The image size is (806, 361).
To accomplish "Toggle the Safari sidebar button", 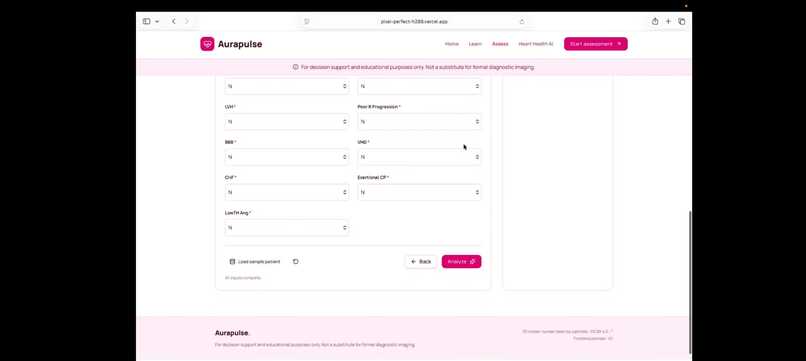I will point(146,22).
